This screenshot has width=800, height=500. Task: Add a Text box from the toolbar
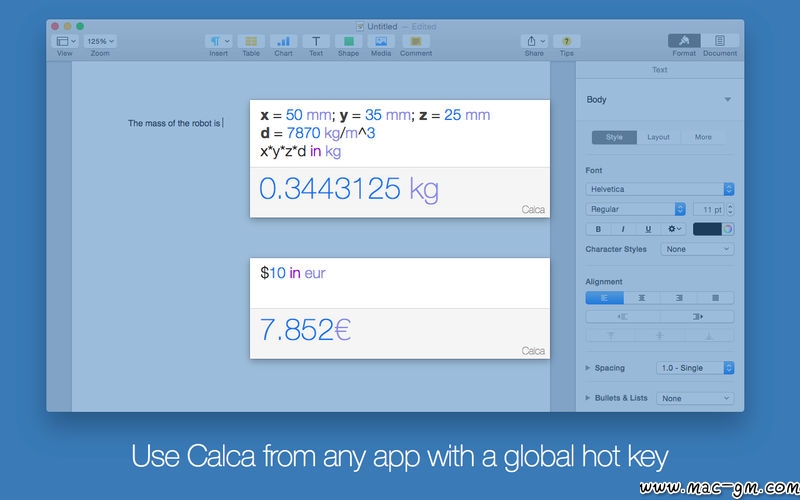pyautogui.click(x=316, y=41)
